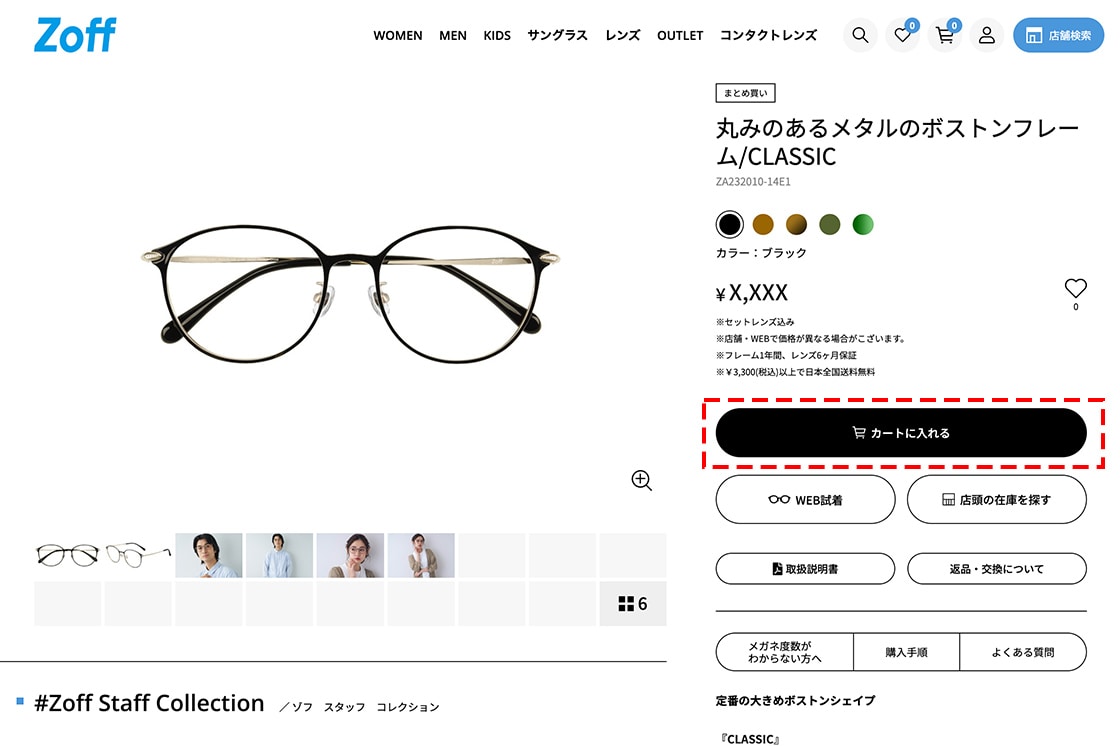Click 店頭の在庫を探す store stock button

tap(996, 499)
